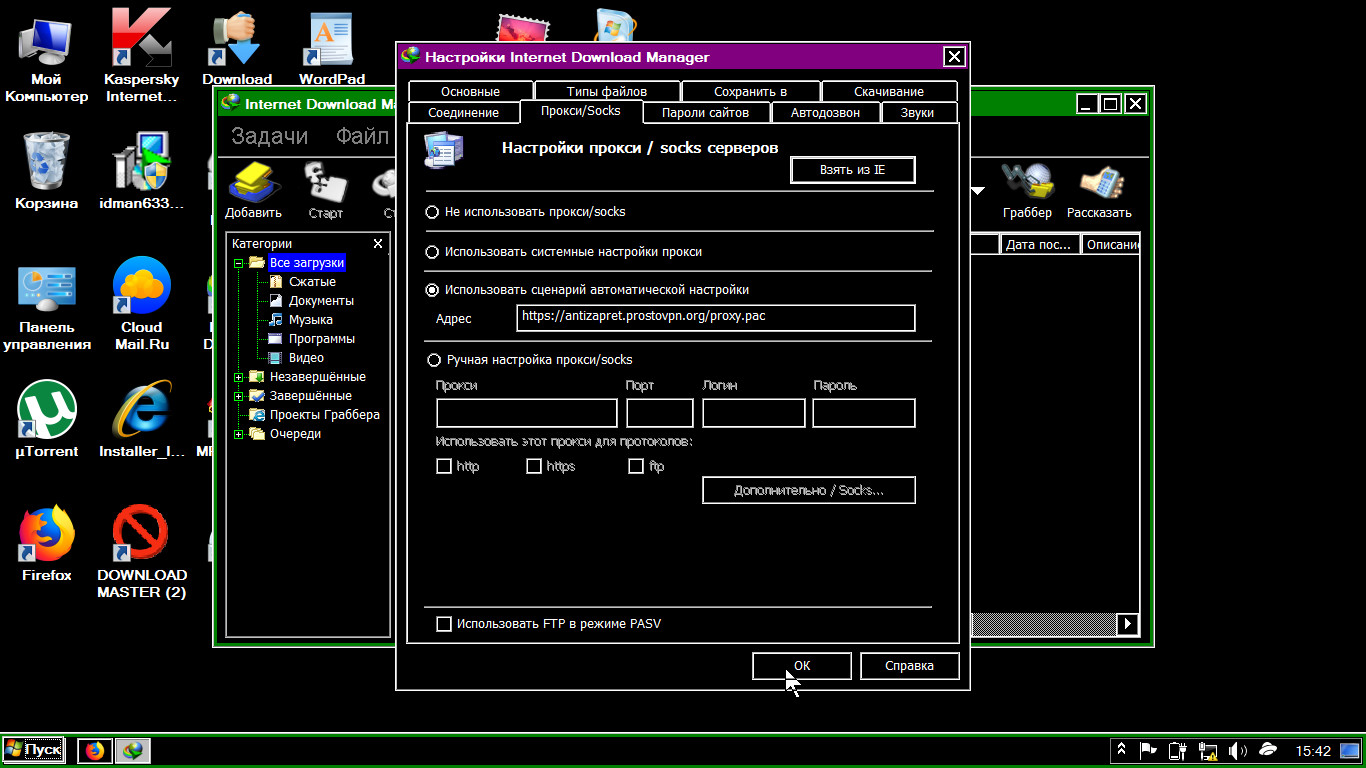Expand the 'Завершённые' tree node
This screenshot has width=1366, height=768.
pyautogui.click(x=239, y=396)
